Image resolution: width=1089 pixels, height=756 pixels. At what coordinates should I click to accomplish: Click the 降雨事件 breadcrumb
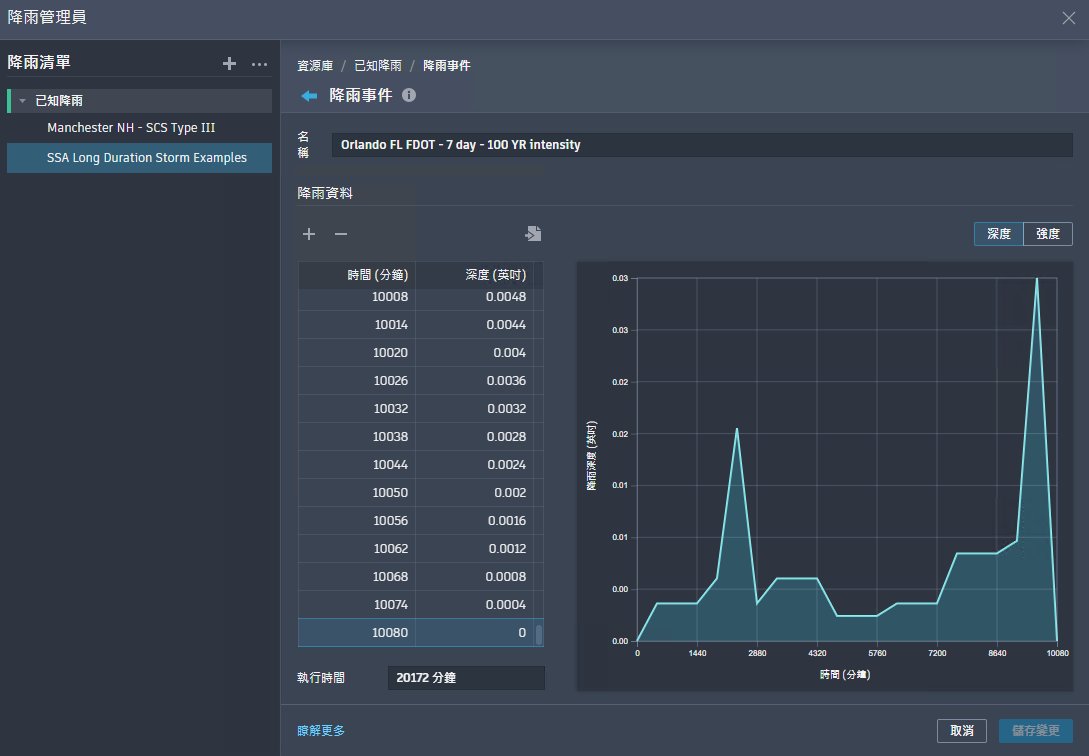pyautogui.click(x=447, y=65)
